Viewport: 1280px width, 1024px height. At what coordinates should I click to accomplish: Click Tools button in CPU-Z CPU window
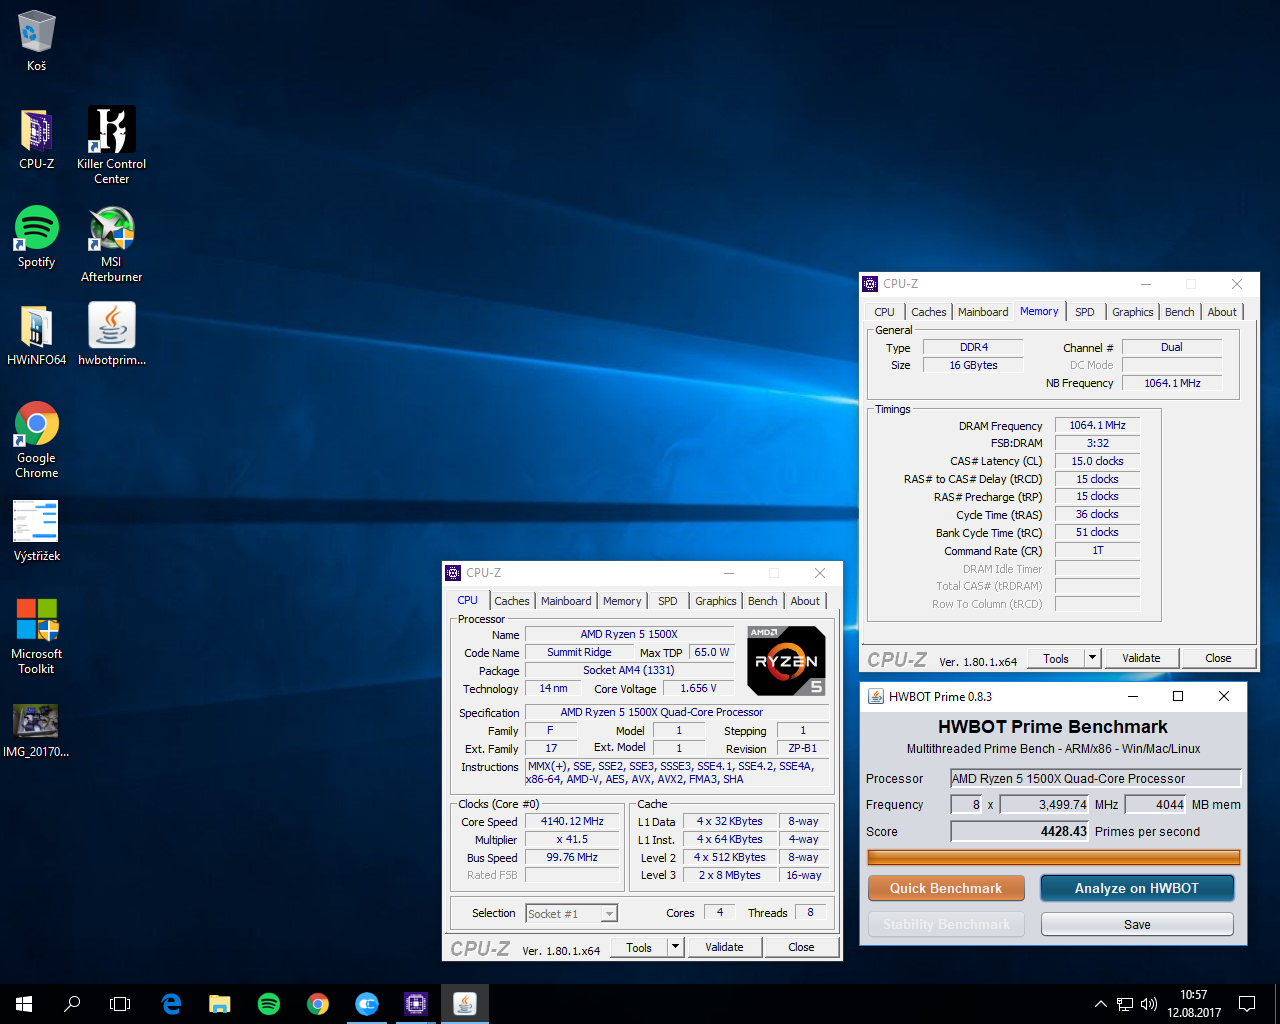639,947
